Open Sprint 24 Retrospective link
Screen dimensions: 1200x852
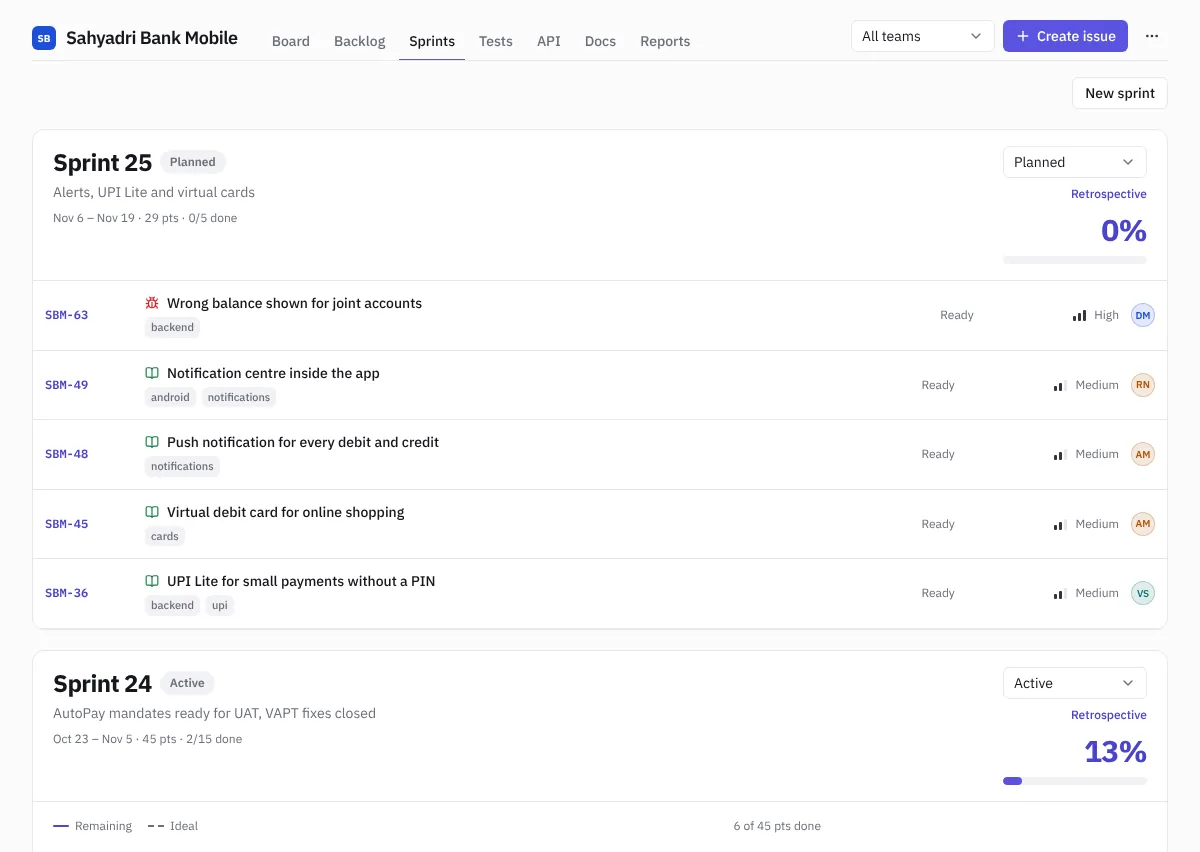(x=1109, y=715)
